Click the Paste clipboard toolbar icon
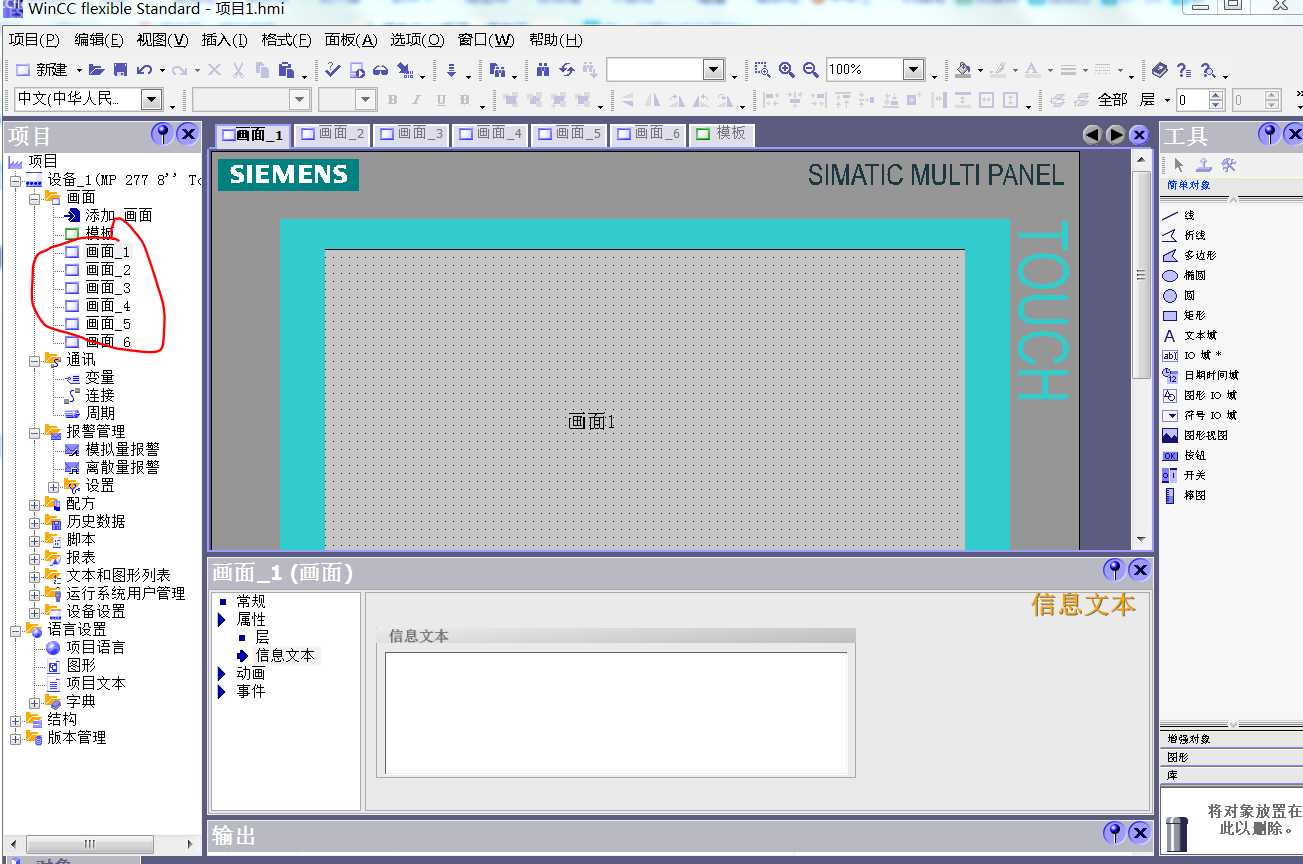The width and height of the screenshot is (1303, 864). click(286, 70)
